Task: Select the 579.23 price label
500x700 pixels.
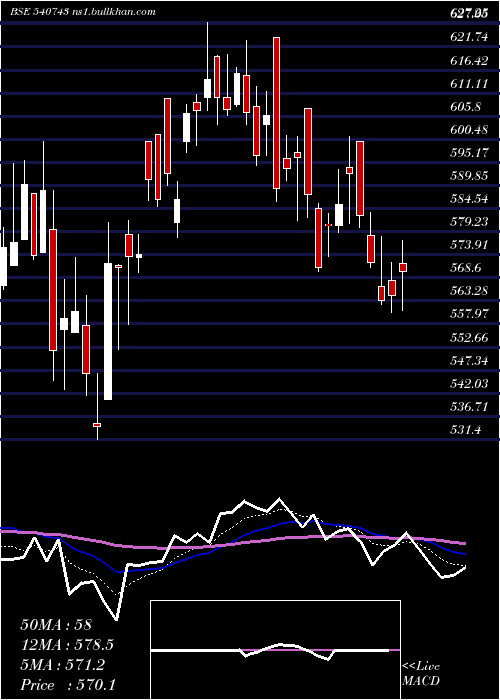Action: pos(469,222)
